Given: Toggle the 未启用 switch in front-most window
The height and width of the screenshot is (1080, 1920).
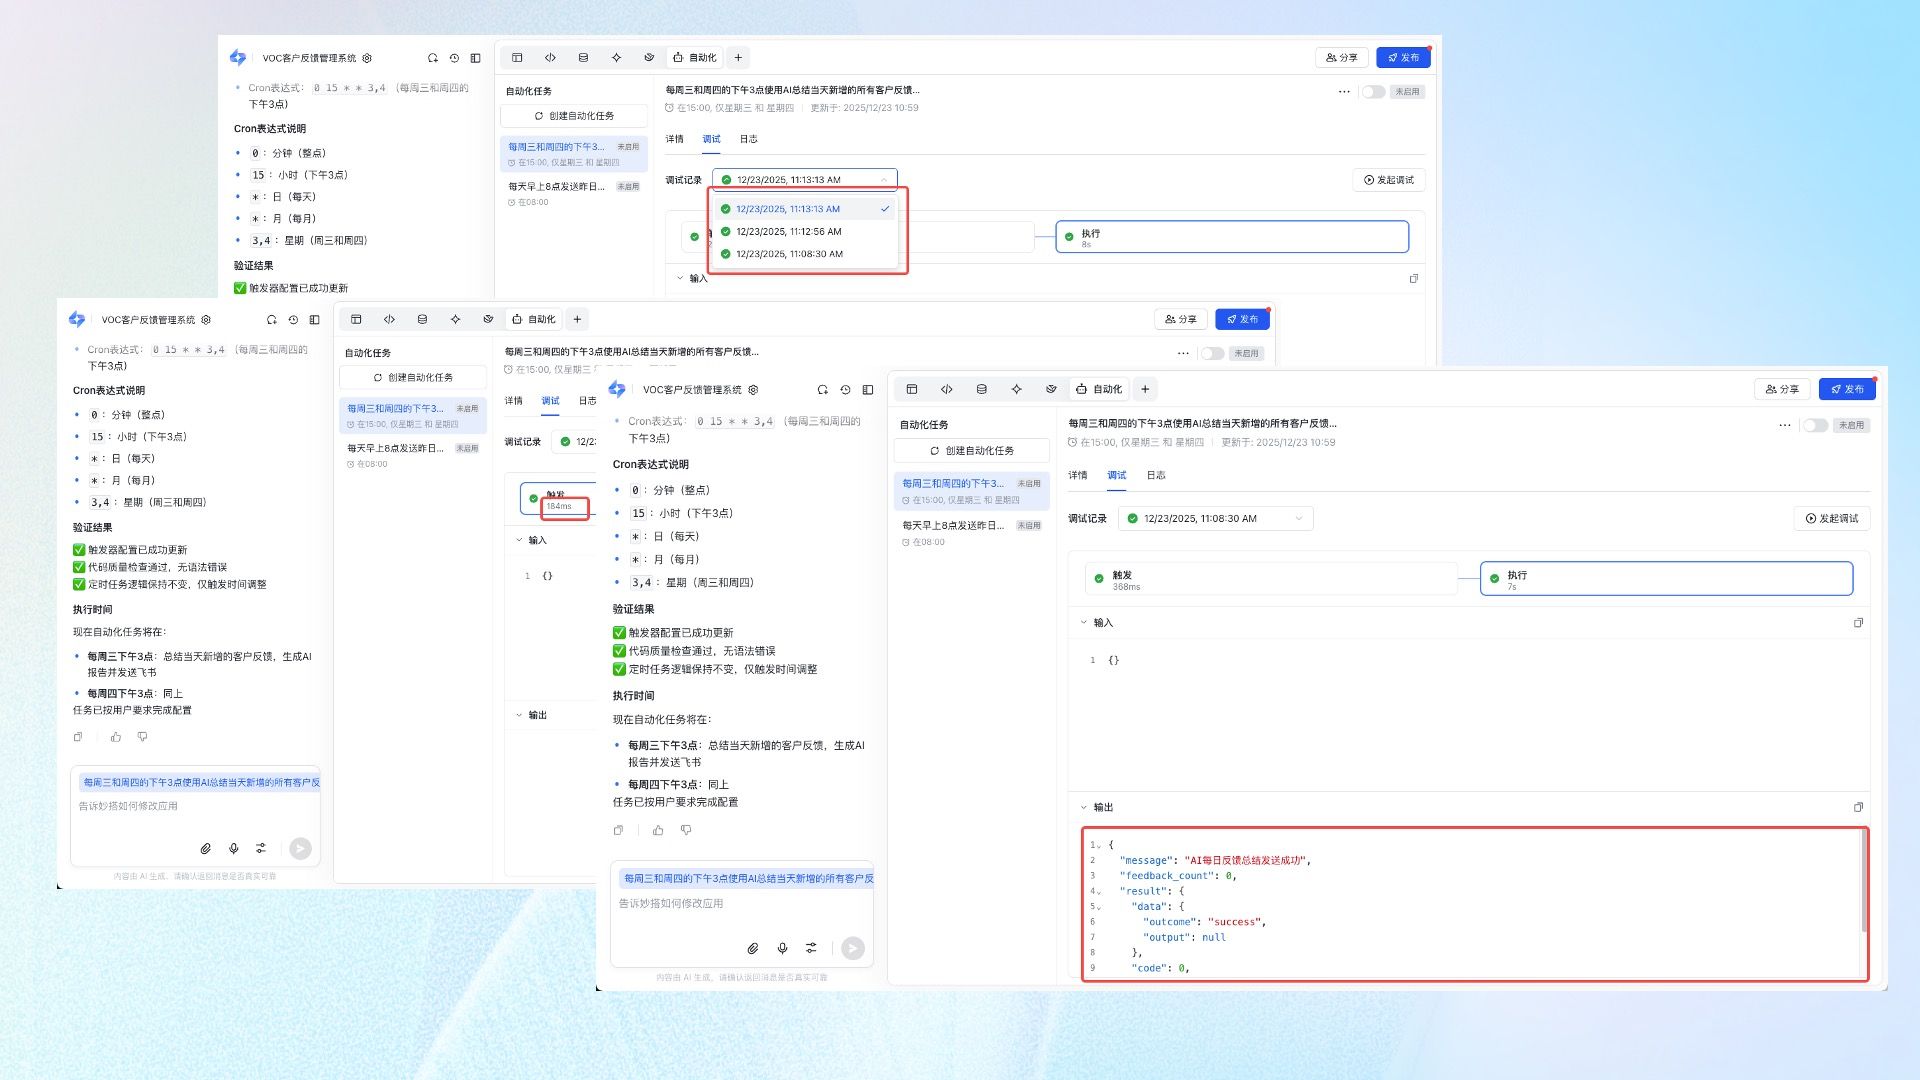Looking at the screenshot, I should tap(1815, 425).
